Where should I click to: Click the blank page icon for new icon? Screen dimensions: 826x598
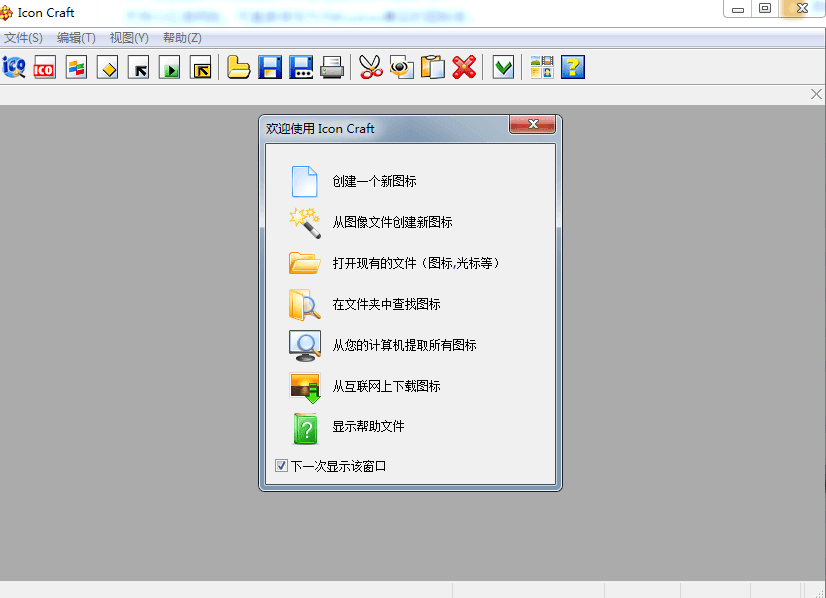pyautogui.click(x=304, y=181)
